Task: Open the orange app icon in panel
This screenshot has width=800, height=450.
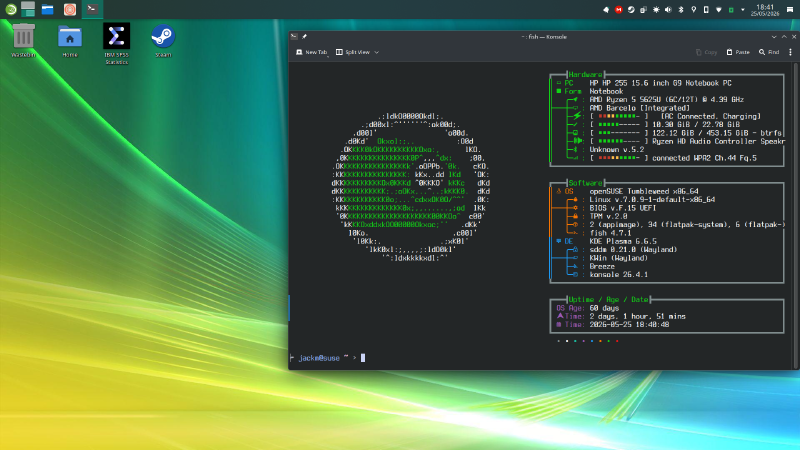Action: coord(70,9)
